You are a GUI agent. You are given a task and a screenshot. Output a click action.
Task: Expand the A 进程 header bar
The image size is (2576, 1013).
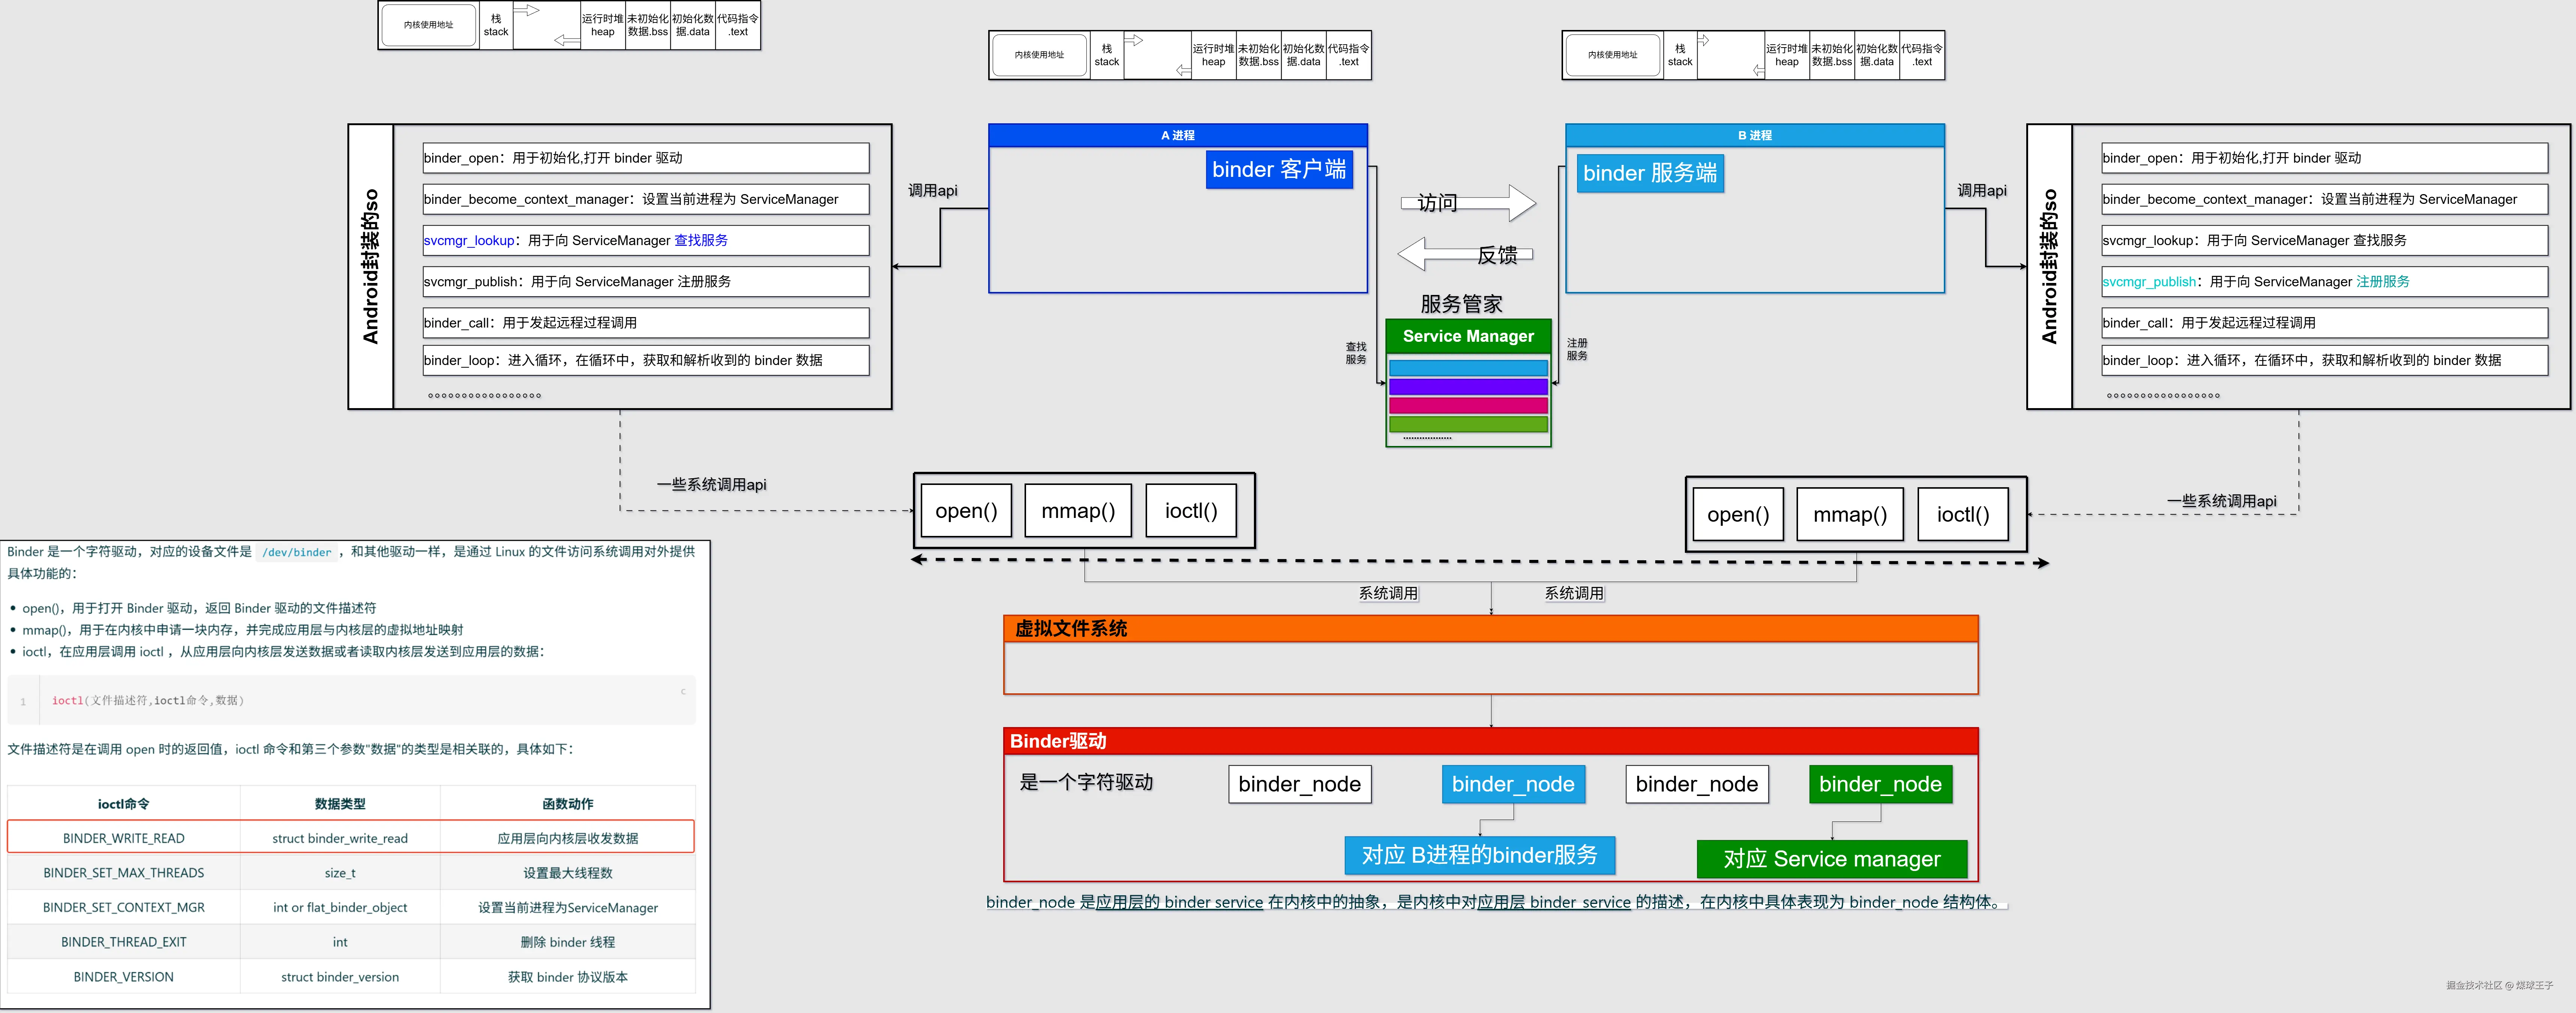(x=1177, y=134)
